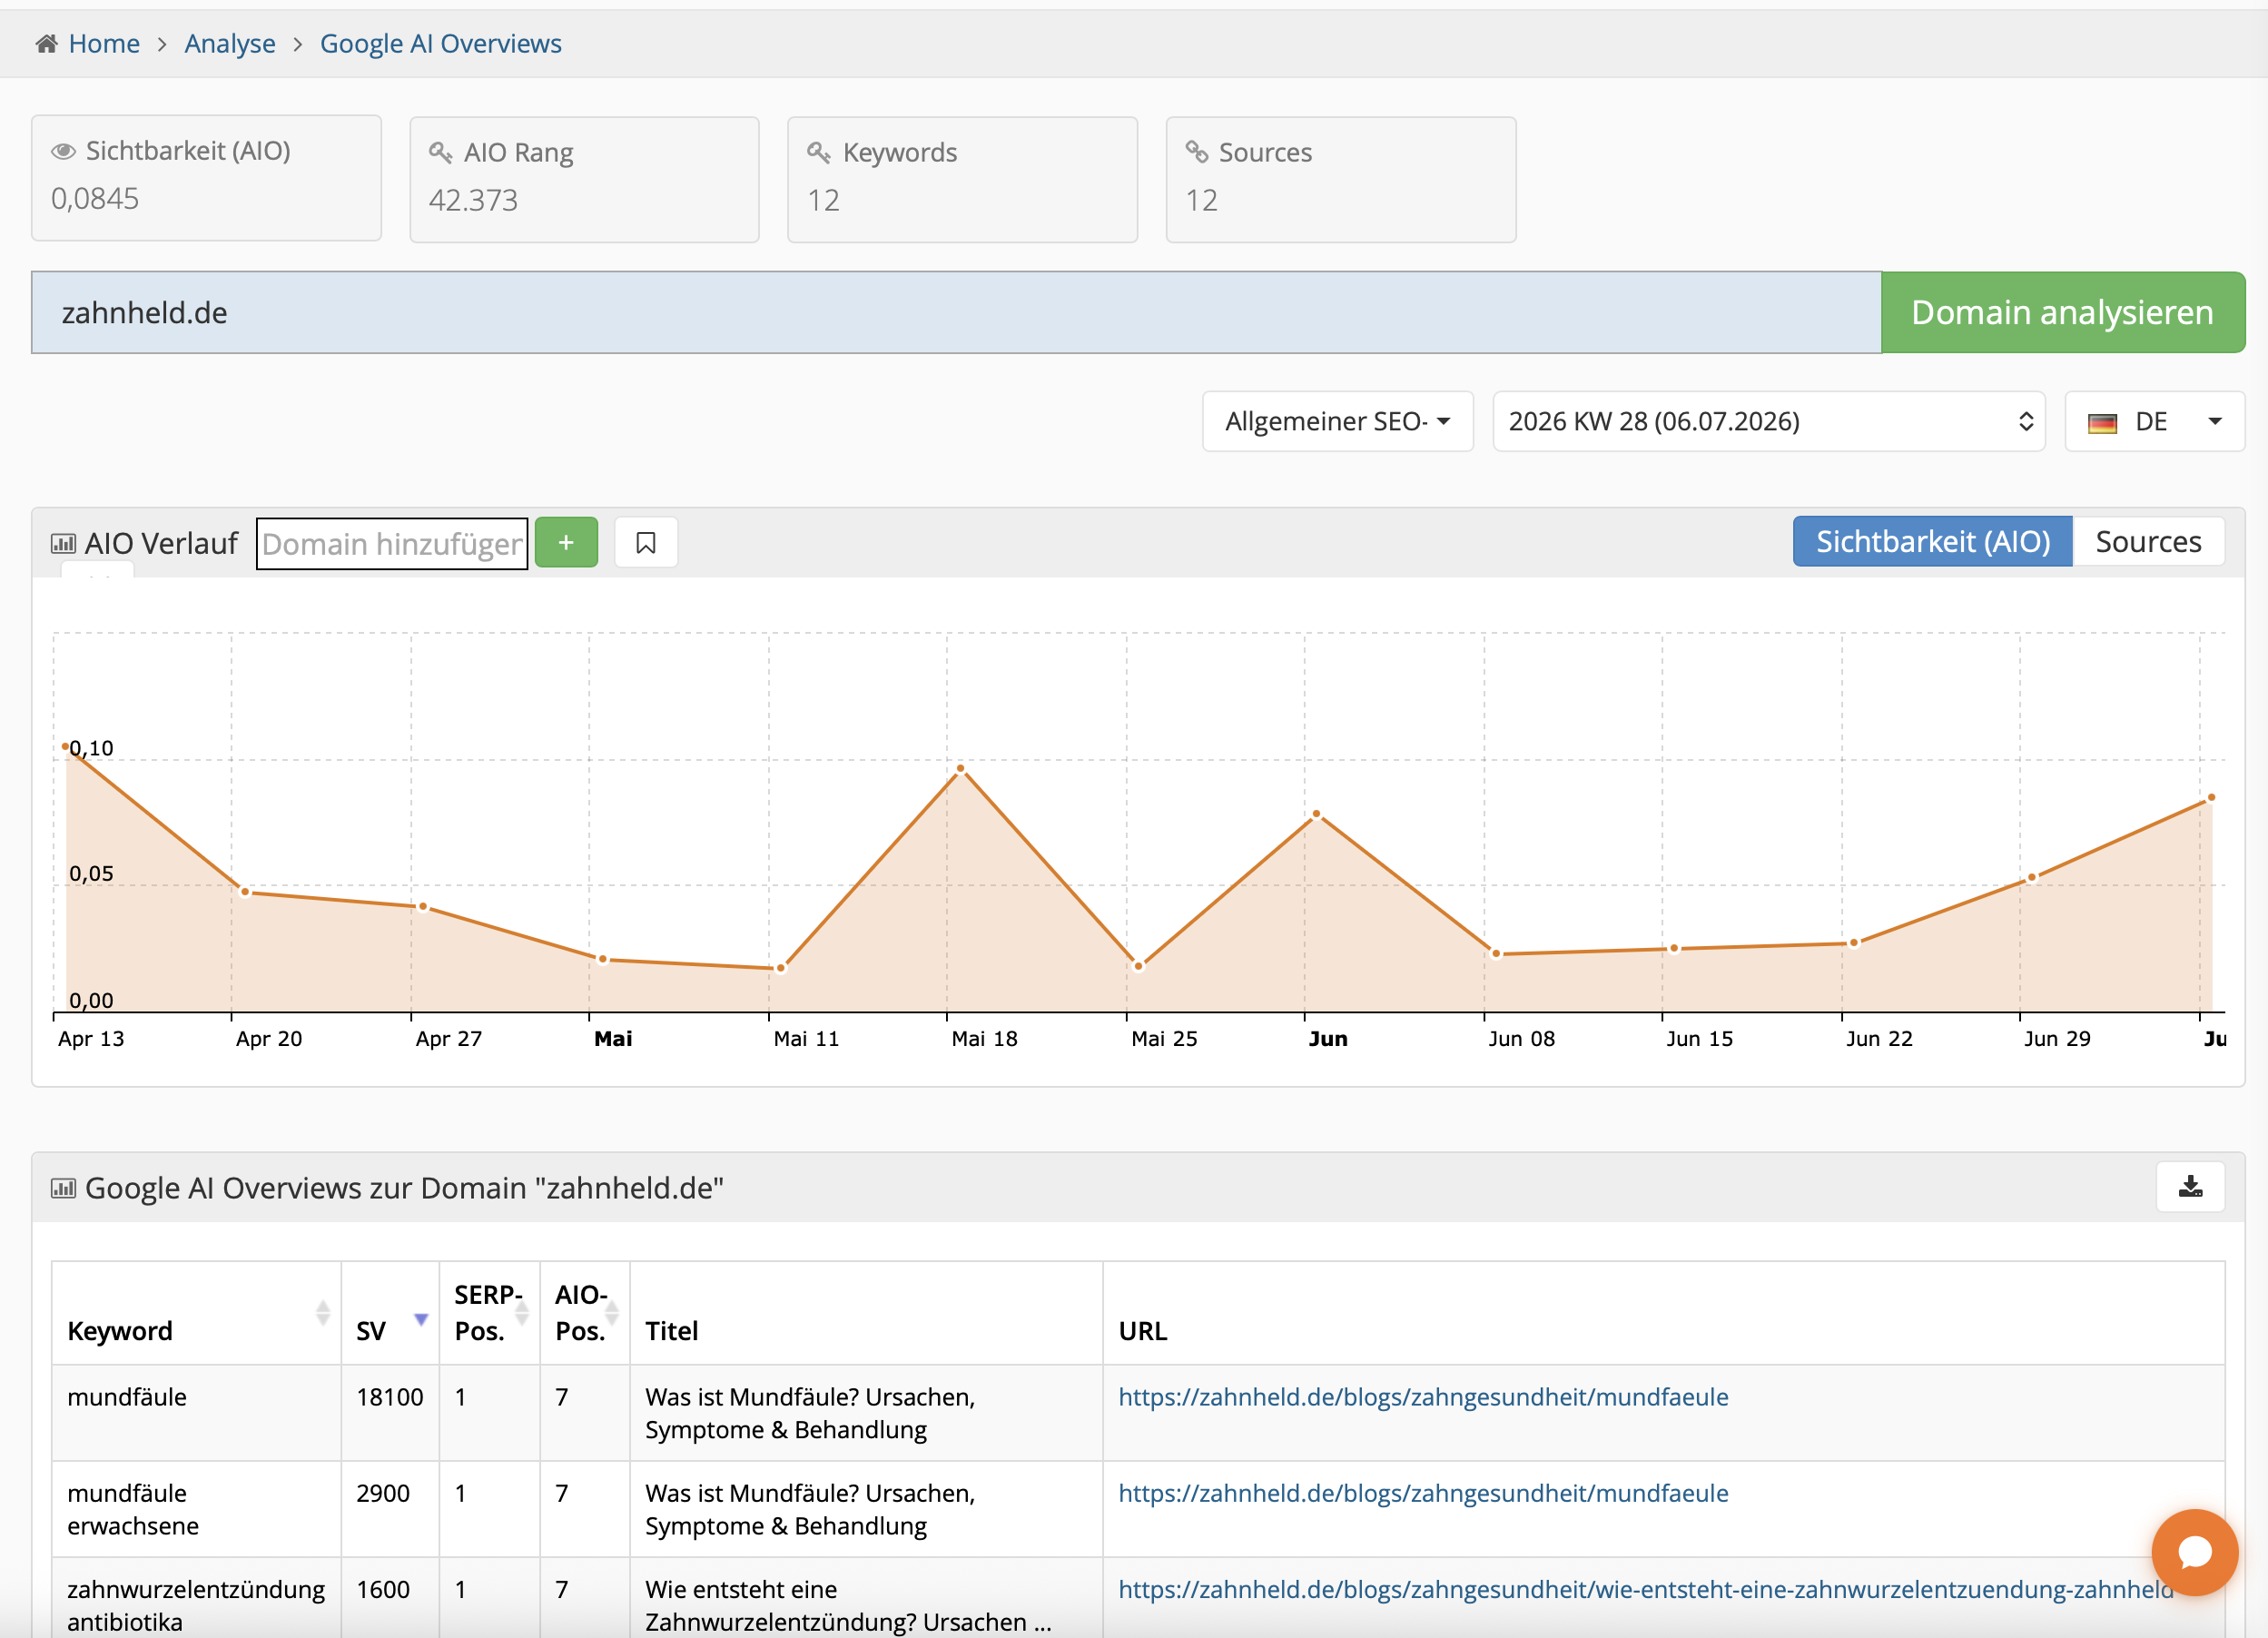Click the Domain hinzufügen input field
The image size is (2268, 1638).
(392, 543)
